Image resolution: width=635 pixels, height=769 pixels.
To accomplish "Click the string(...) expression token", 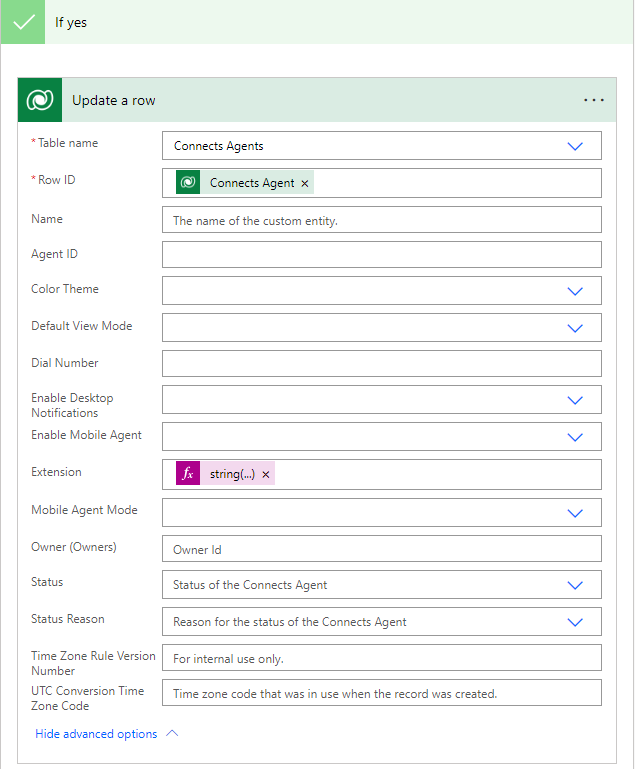I will point(225,474).
